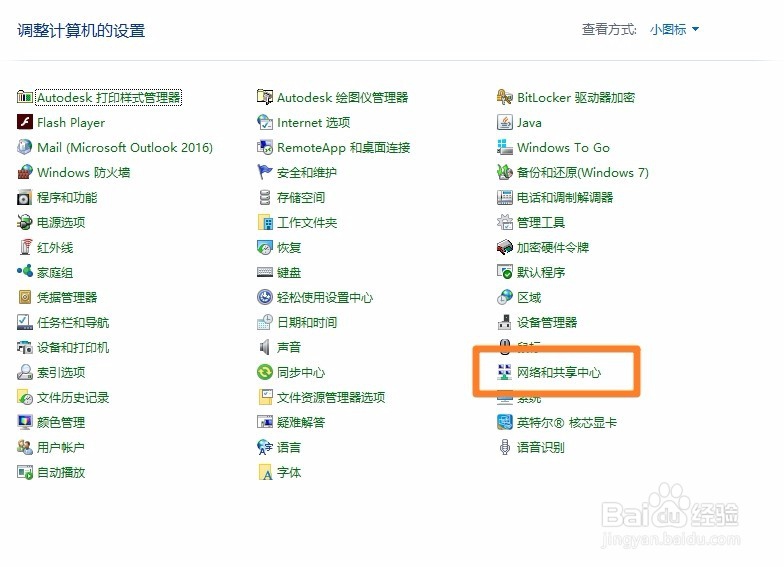Viewport: 784px width, 567px height.
Task: Click the 设备管理器 icon
Action: (x=505, y=323)
